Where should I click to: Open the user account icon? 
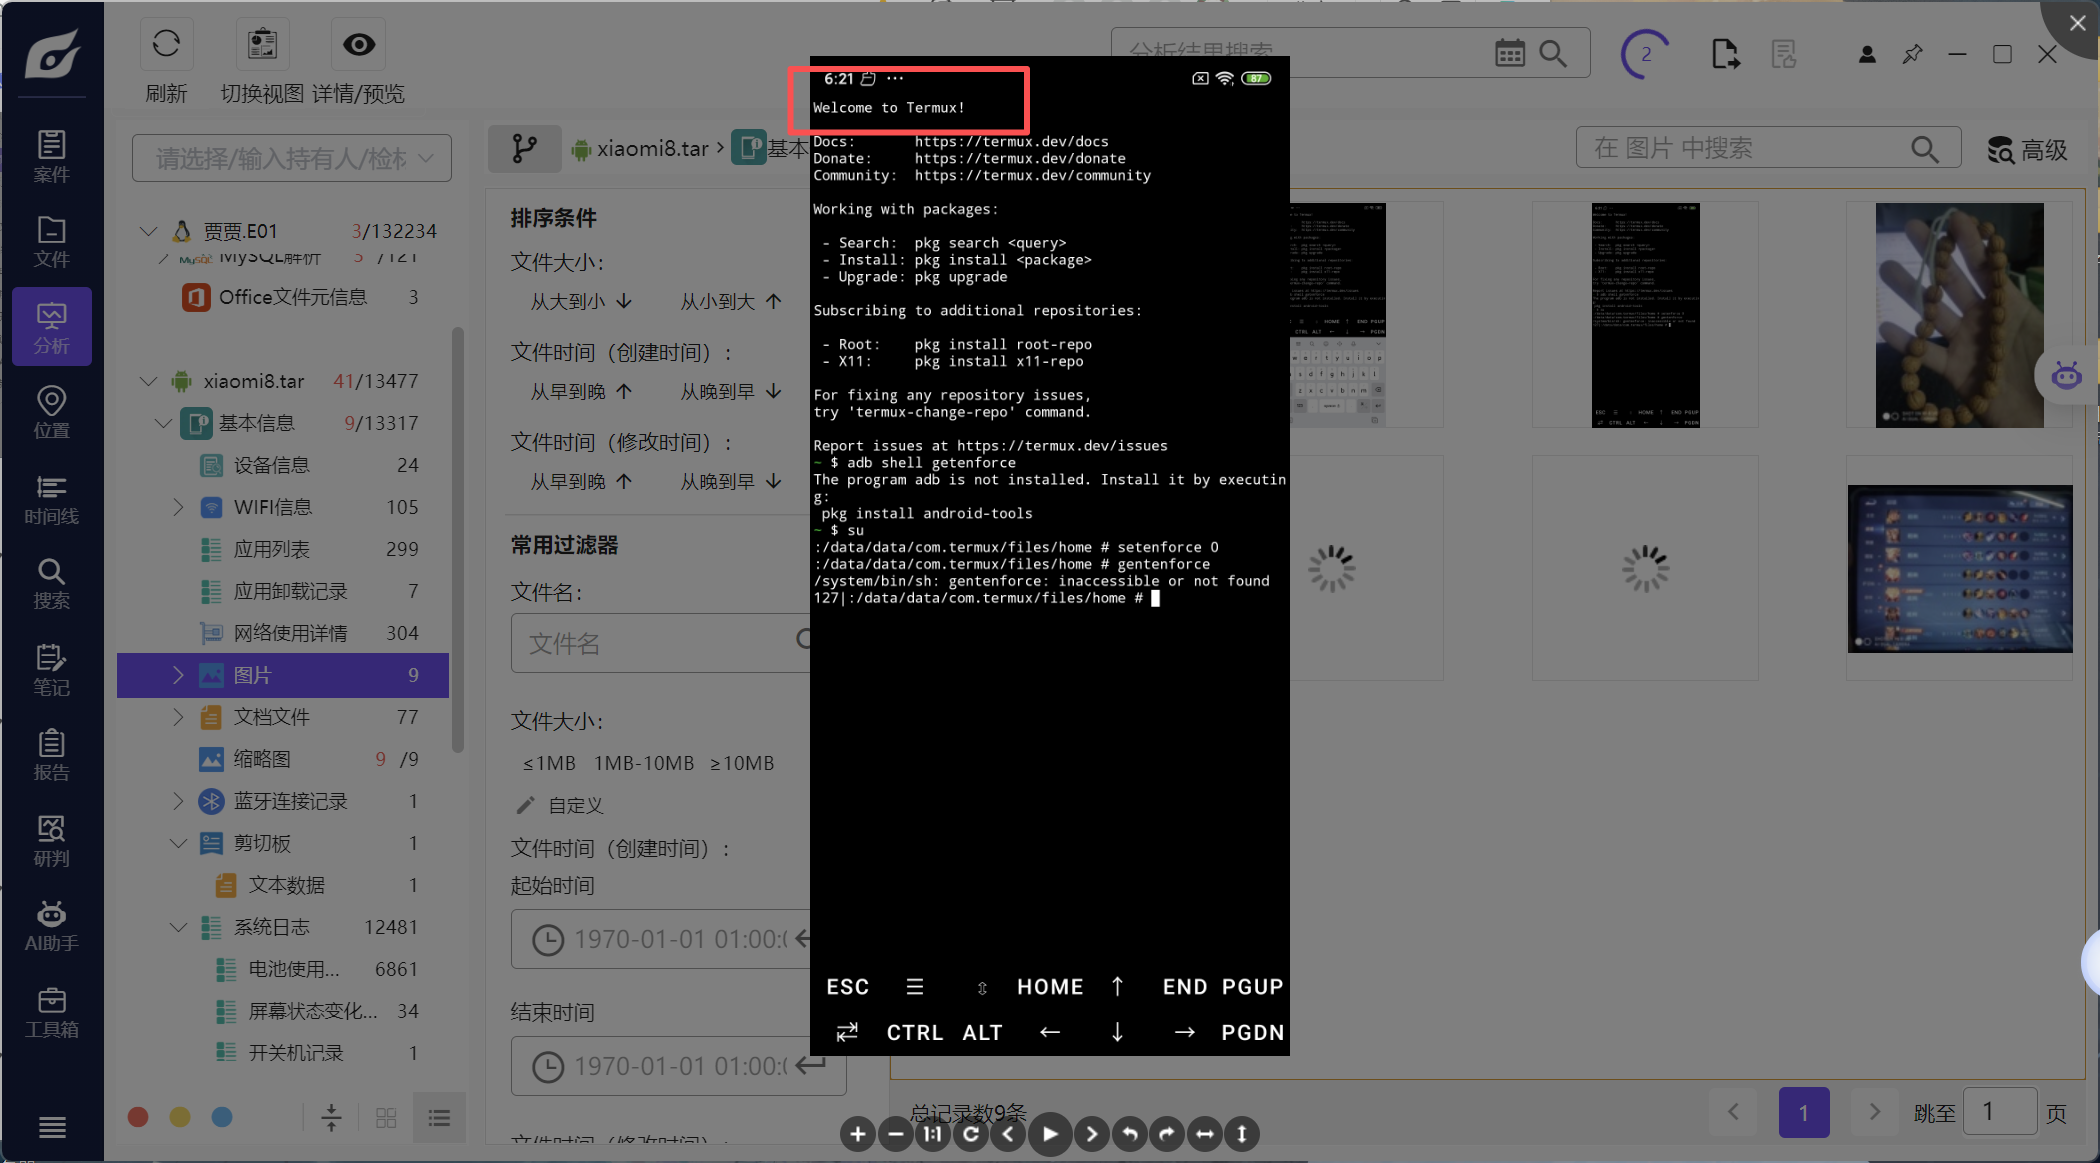point(1867,54)
